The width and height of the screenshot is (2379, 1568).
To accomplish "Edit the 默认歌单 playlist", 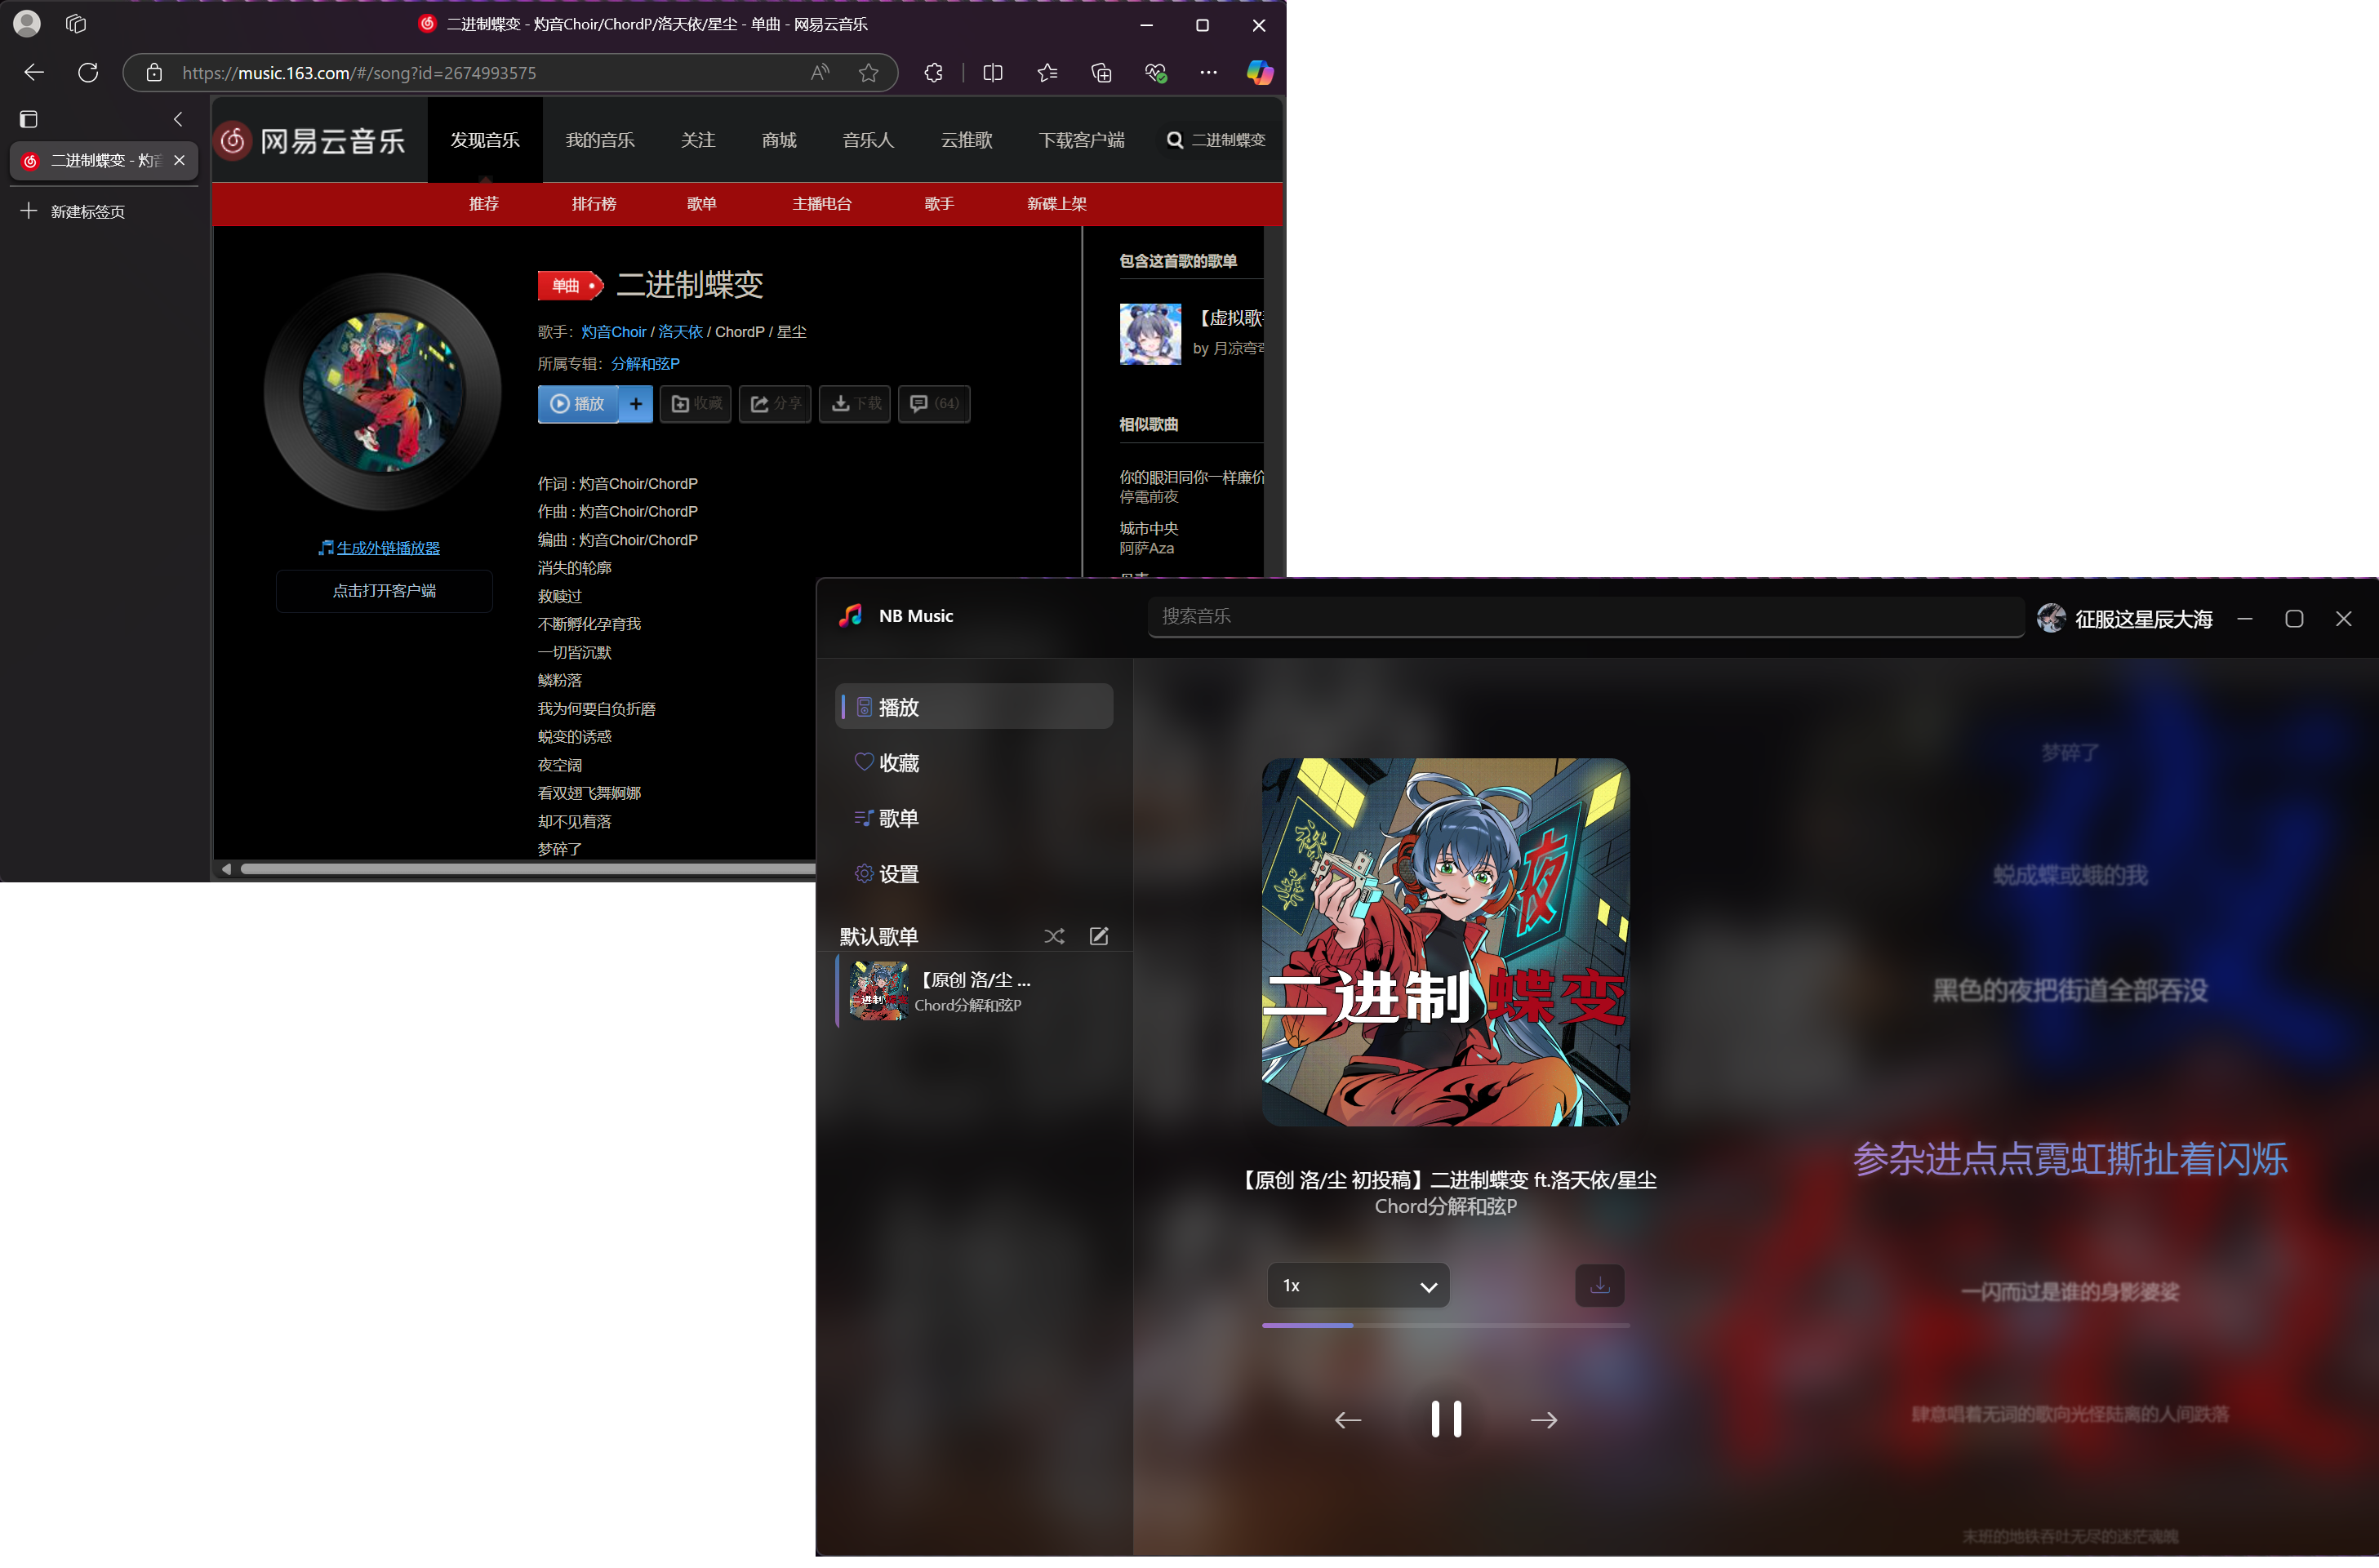I will pyautogui.click(x=1099, y=936).
